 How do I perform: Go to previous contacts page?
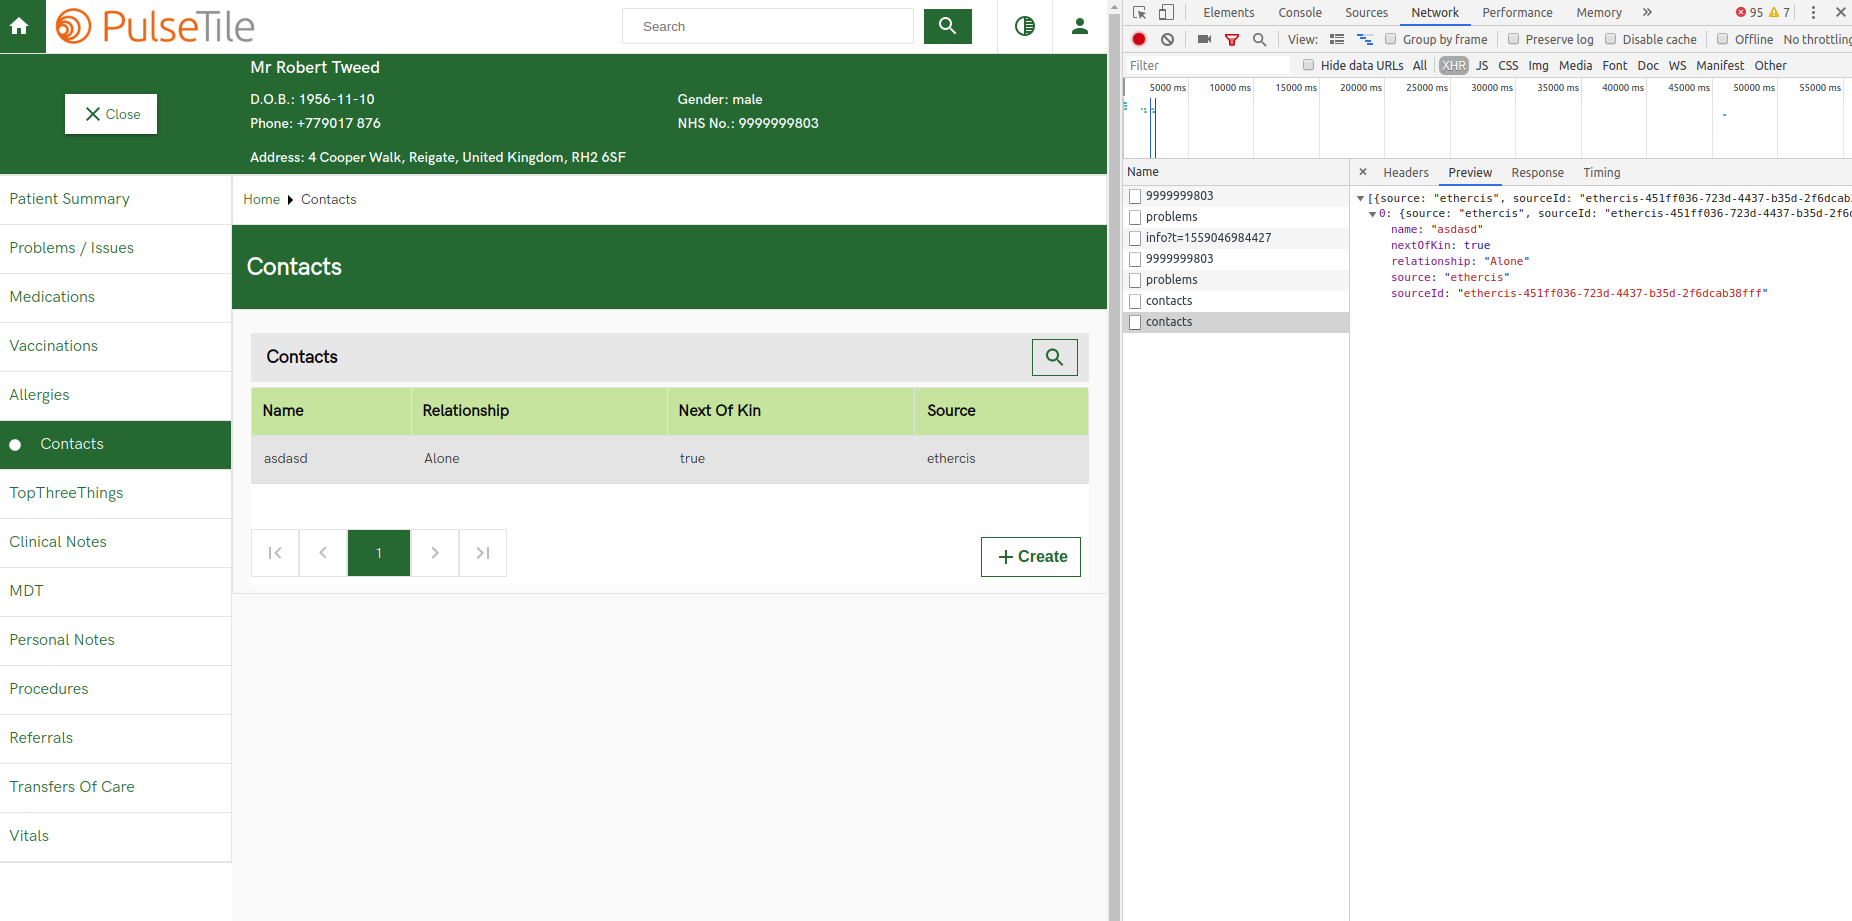pos(323,553)
